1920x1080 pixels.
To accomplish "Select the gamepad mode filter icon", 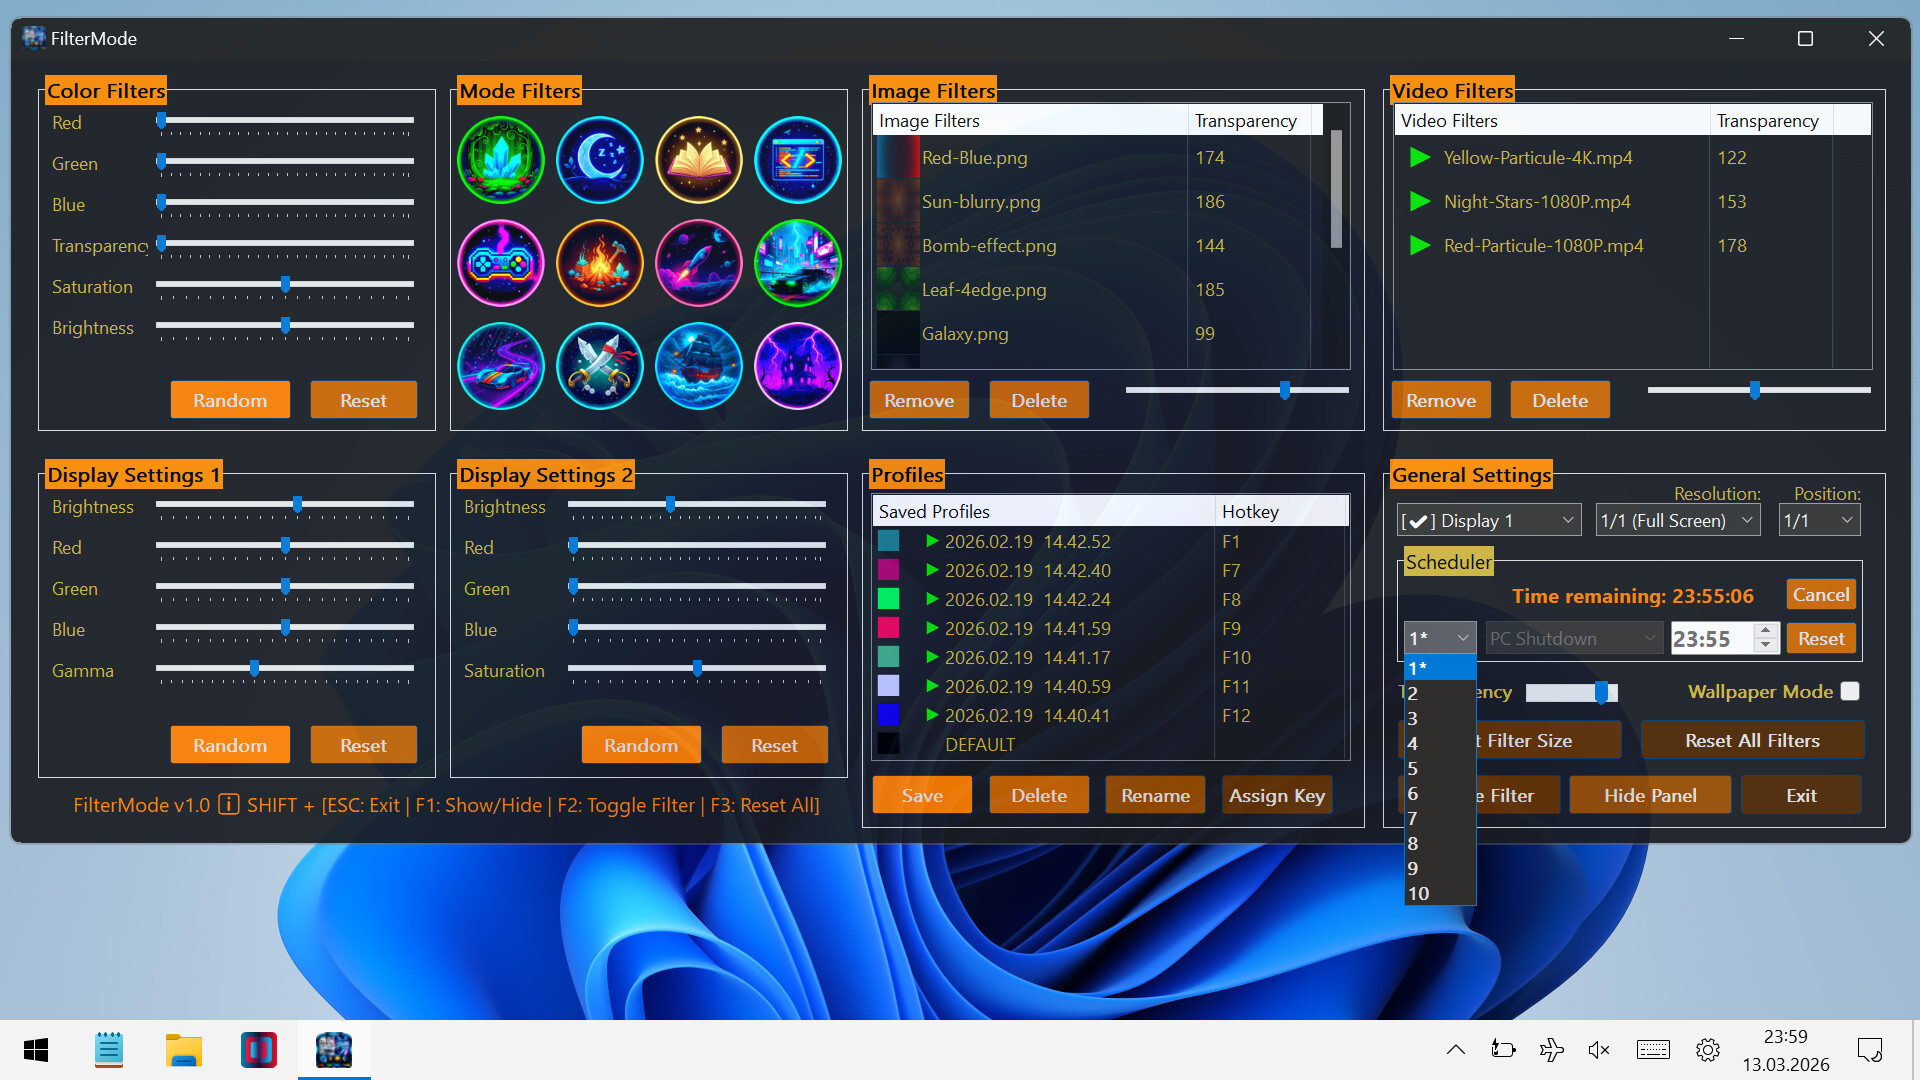I will [500, 263].
